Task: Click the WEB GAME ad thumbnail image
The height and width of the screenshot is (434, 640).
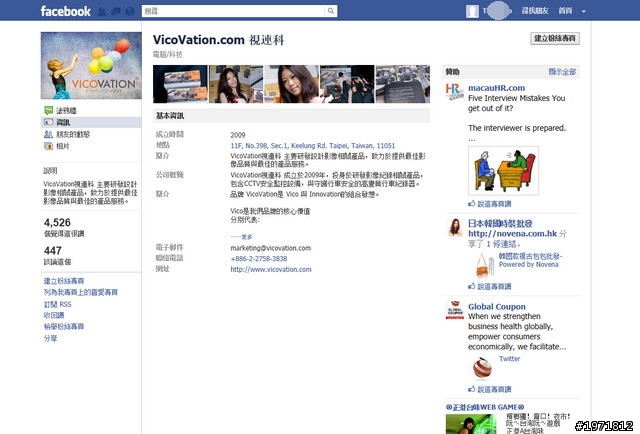Action: click(471, 424)
